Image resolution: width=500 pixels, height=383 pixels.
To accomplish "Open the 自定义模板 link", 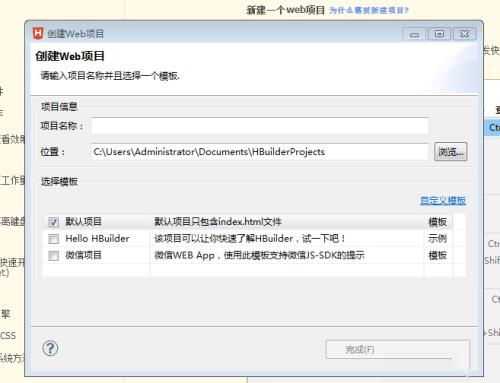I will pos(443,201).
